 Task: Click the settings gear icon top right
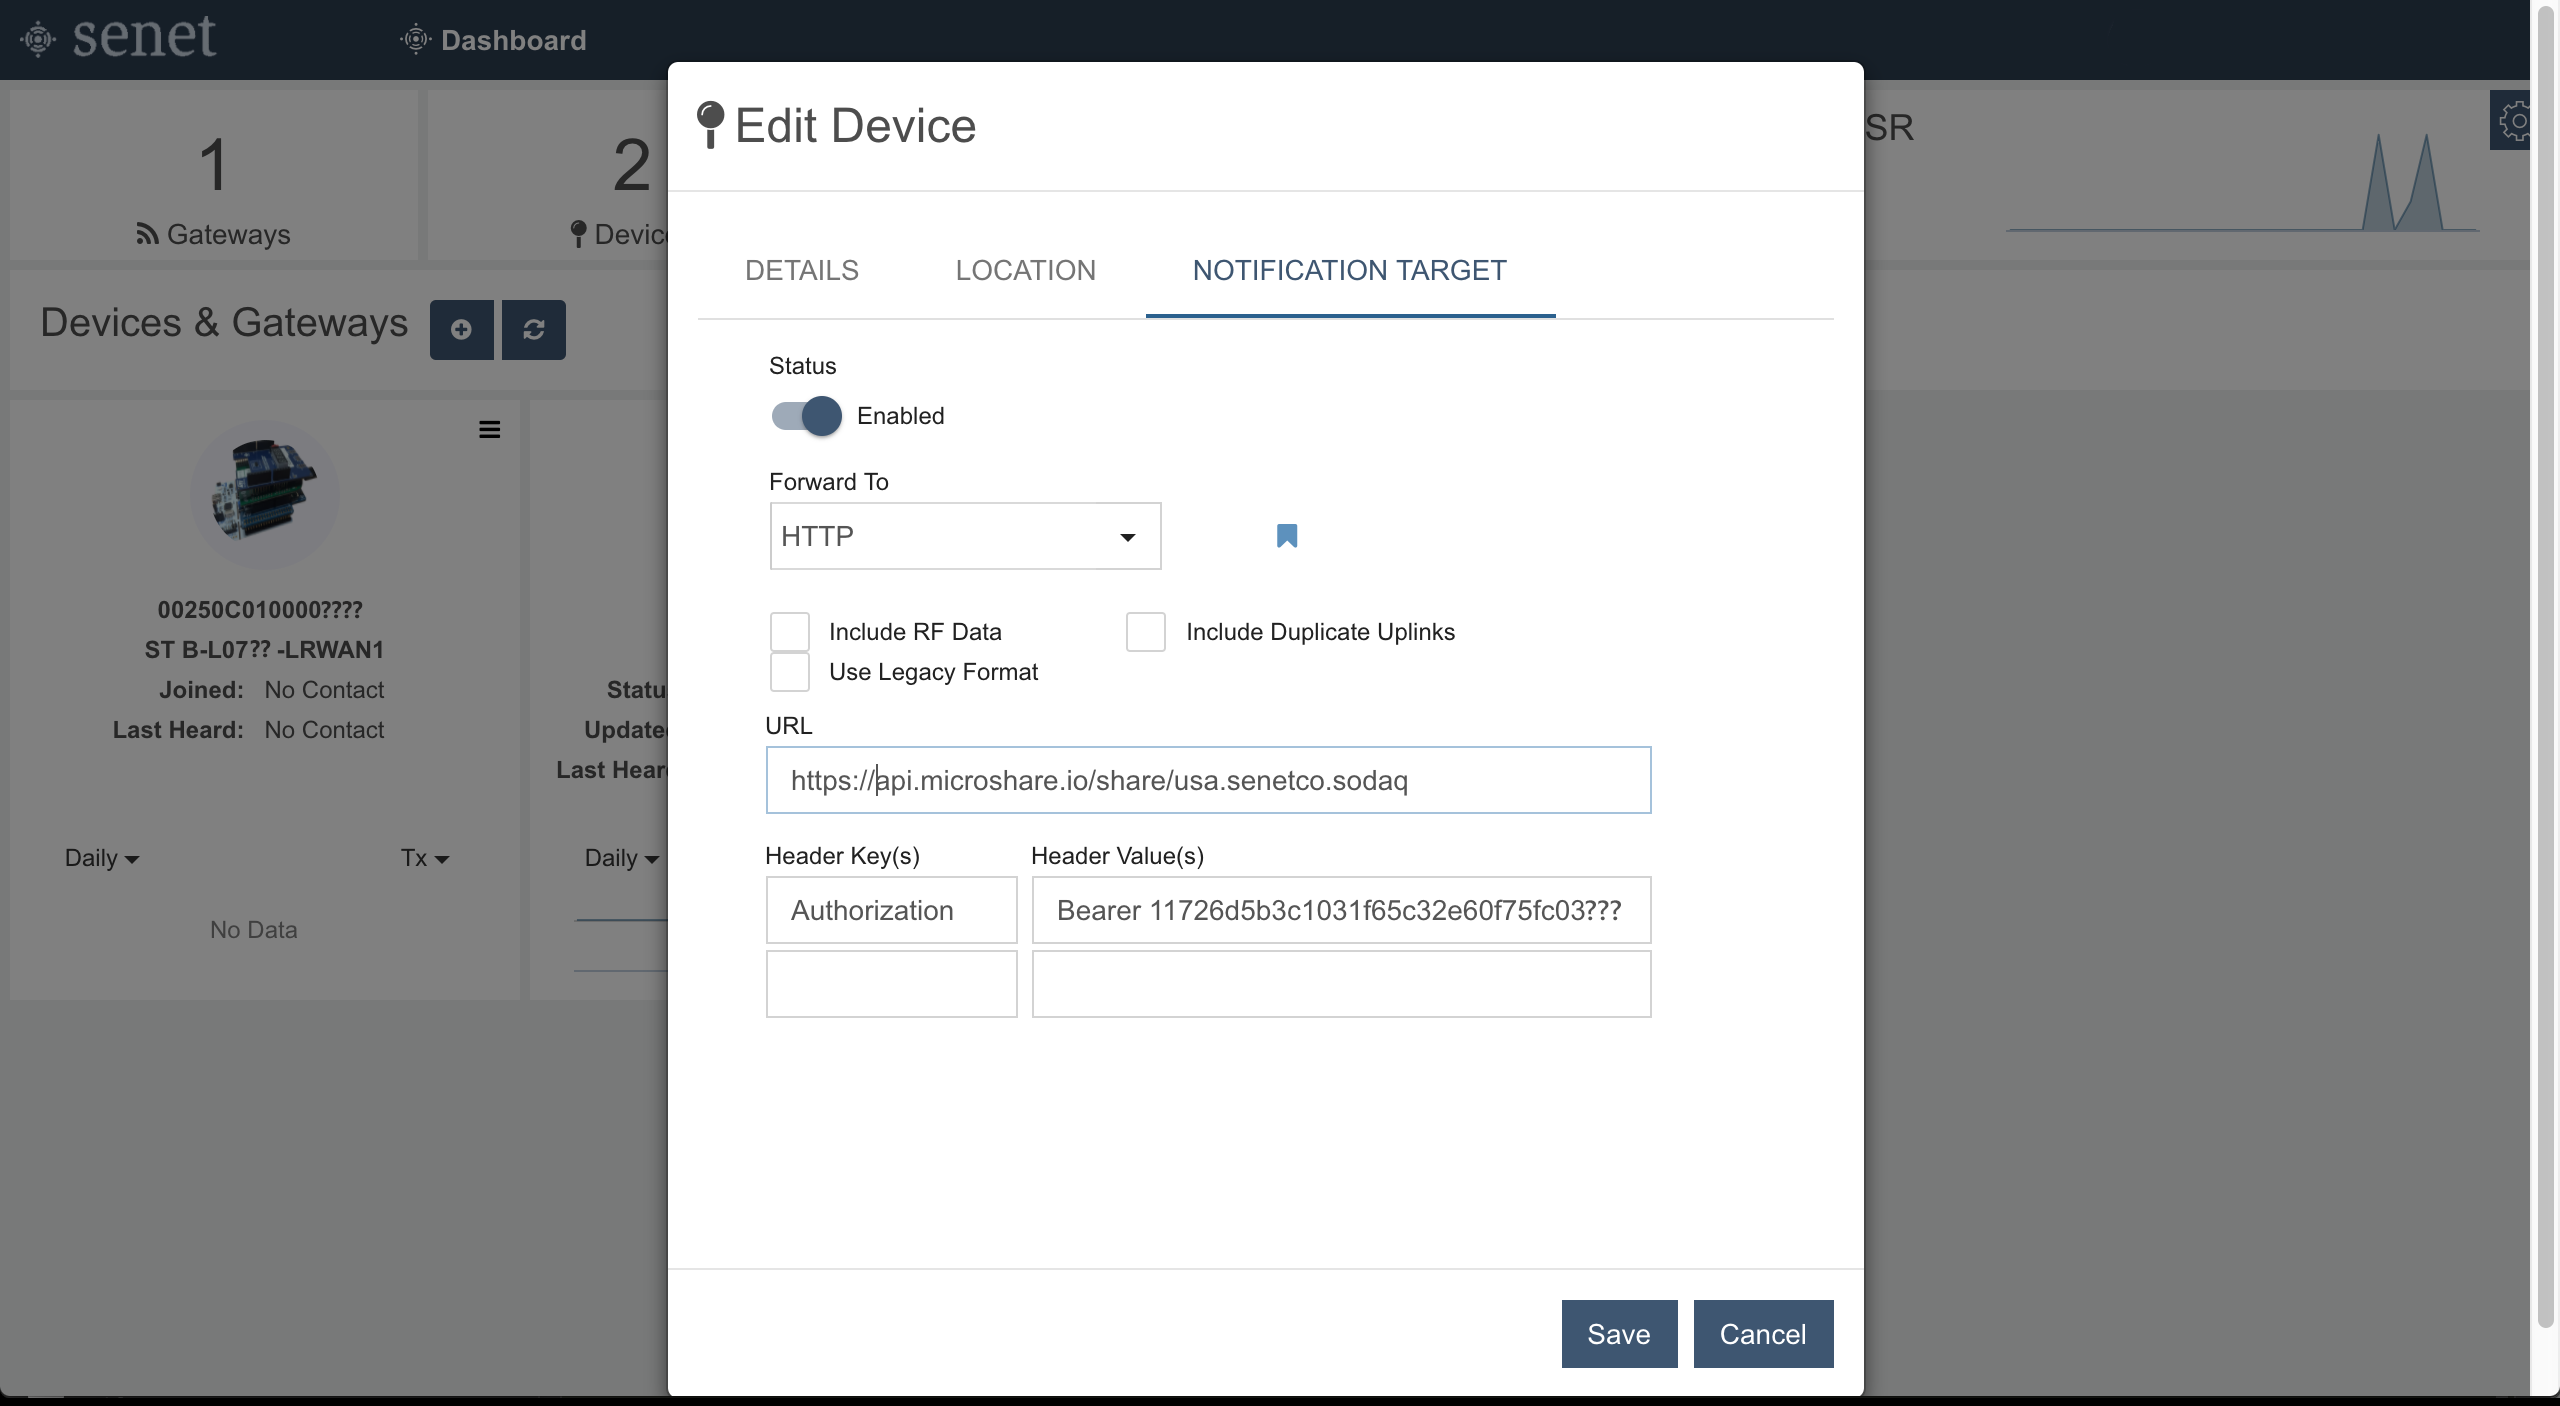(x=2513, y=119)
